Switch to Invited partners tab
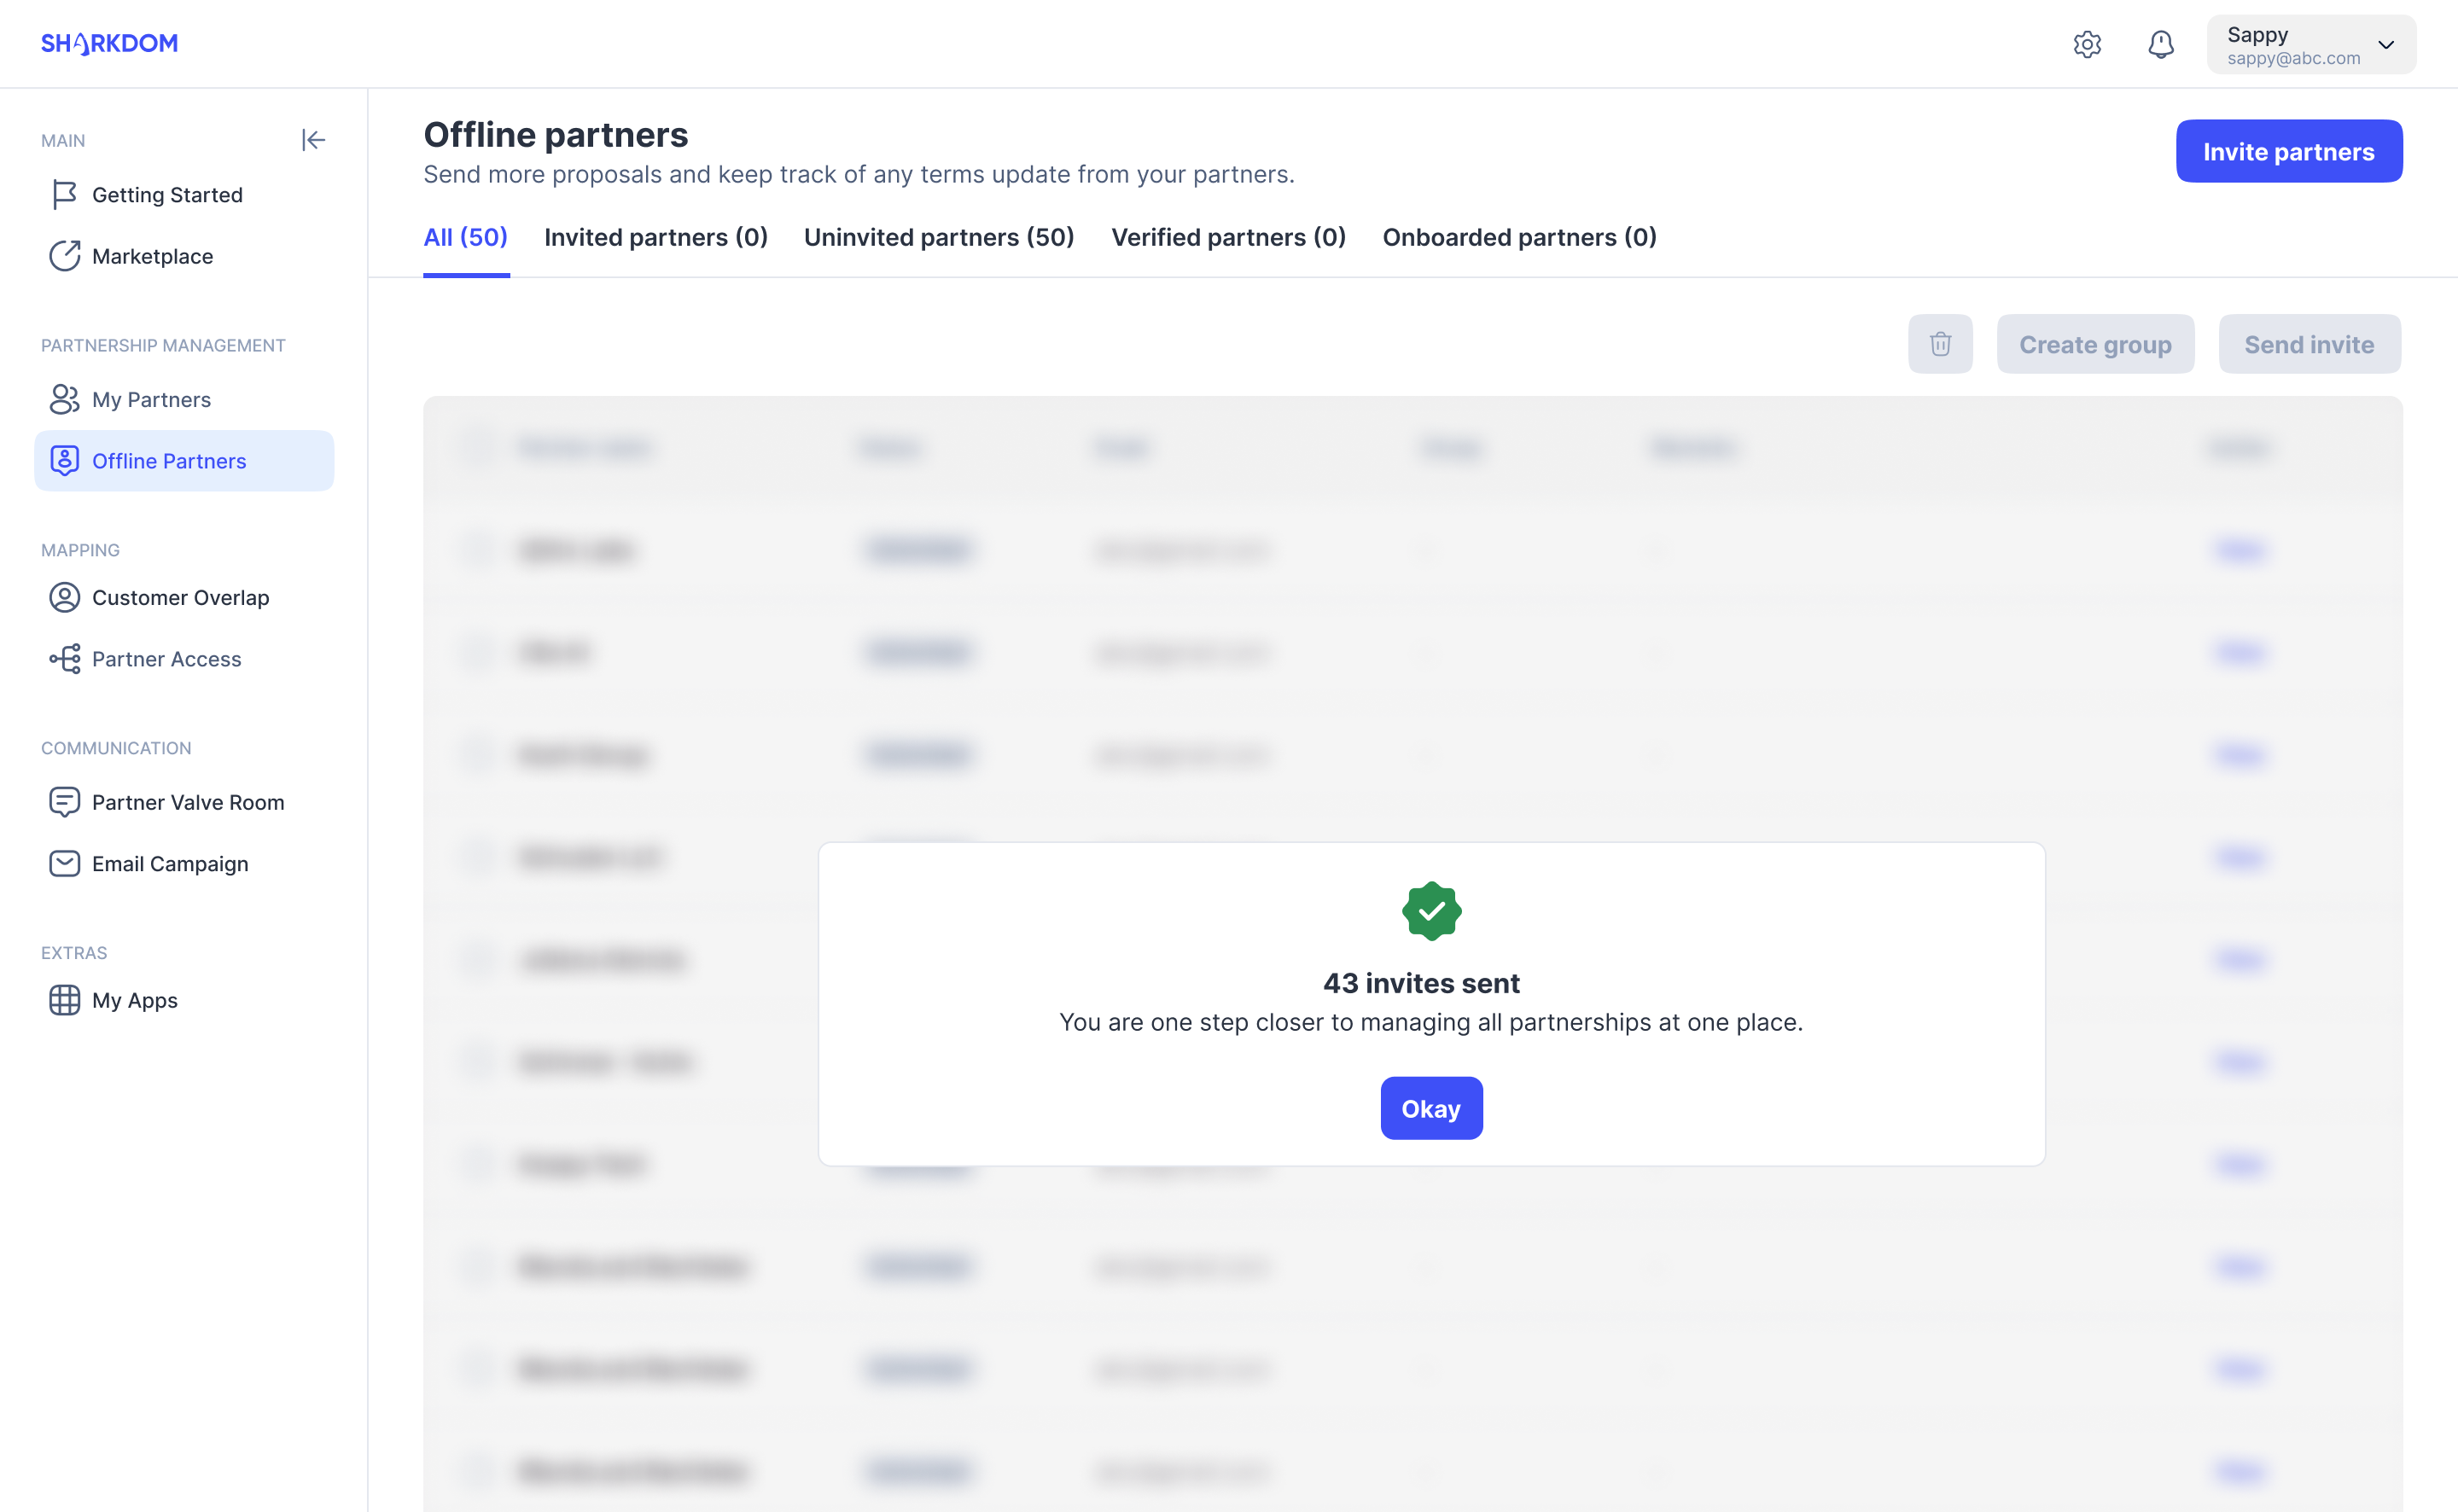This screenshot has height=1512, width=2458. 655,237
